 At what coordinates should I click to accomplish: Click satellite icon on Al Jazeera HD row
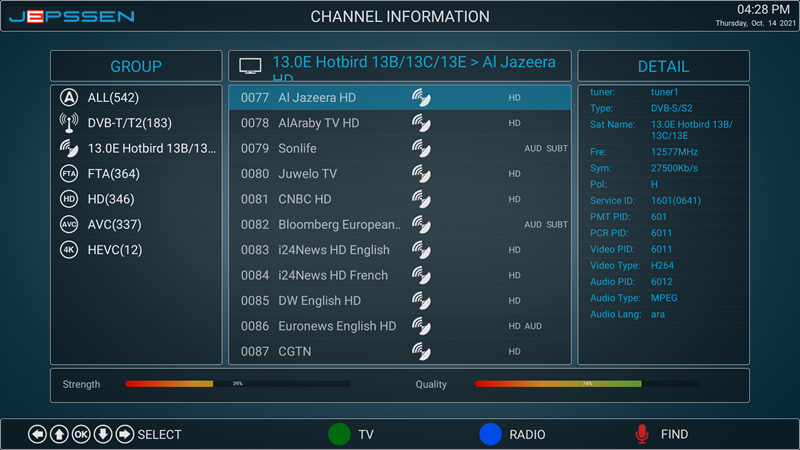click(421, 97)
